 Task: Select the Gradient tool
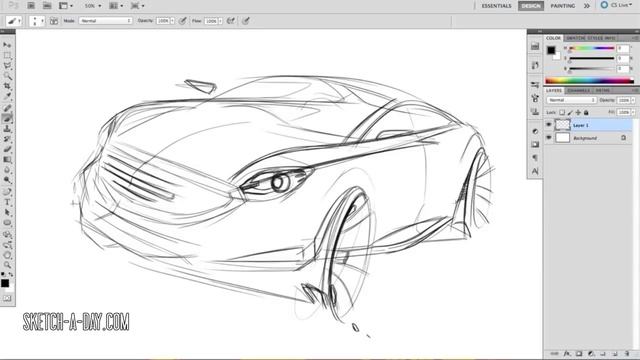coord(7,160)
